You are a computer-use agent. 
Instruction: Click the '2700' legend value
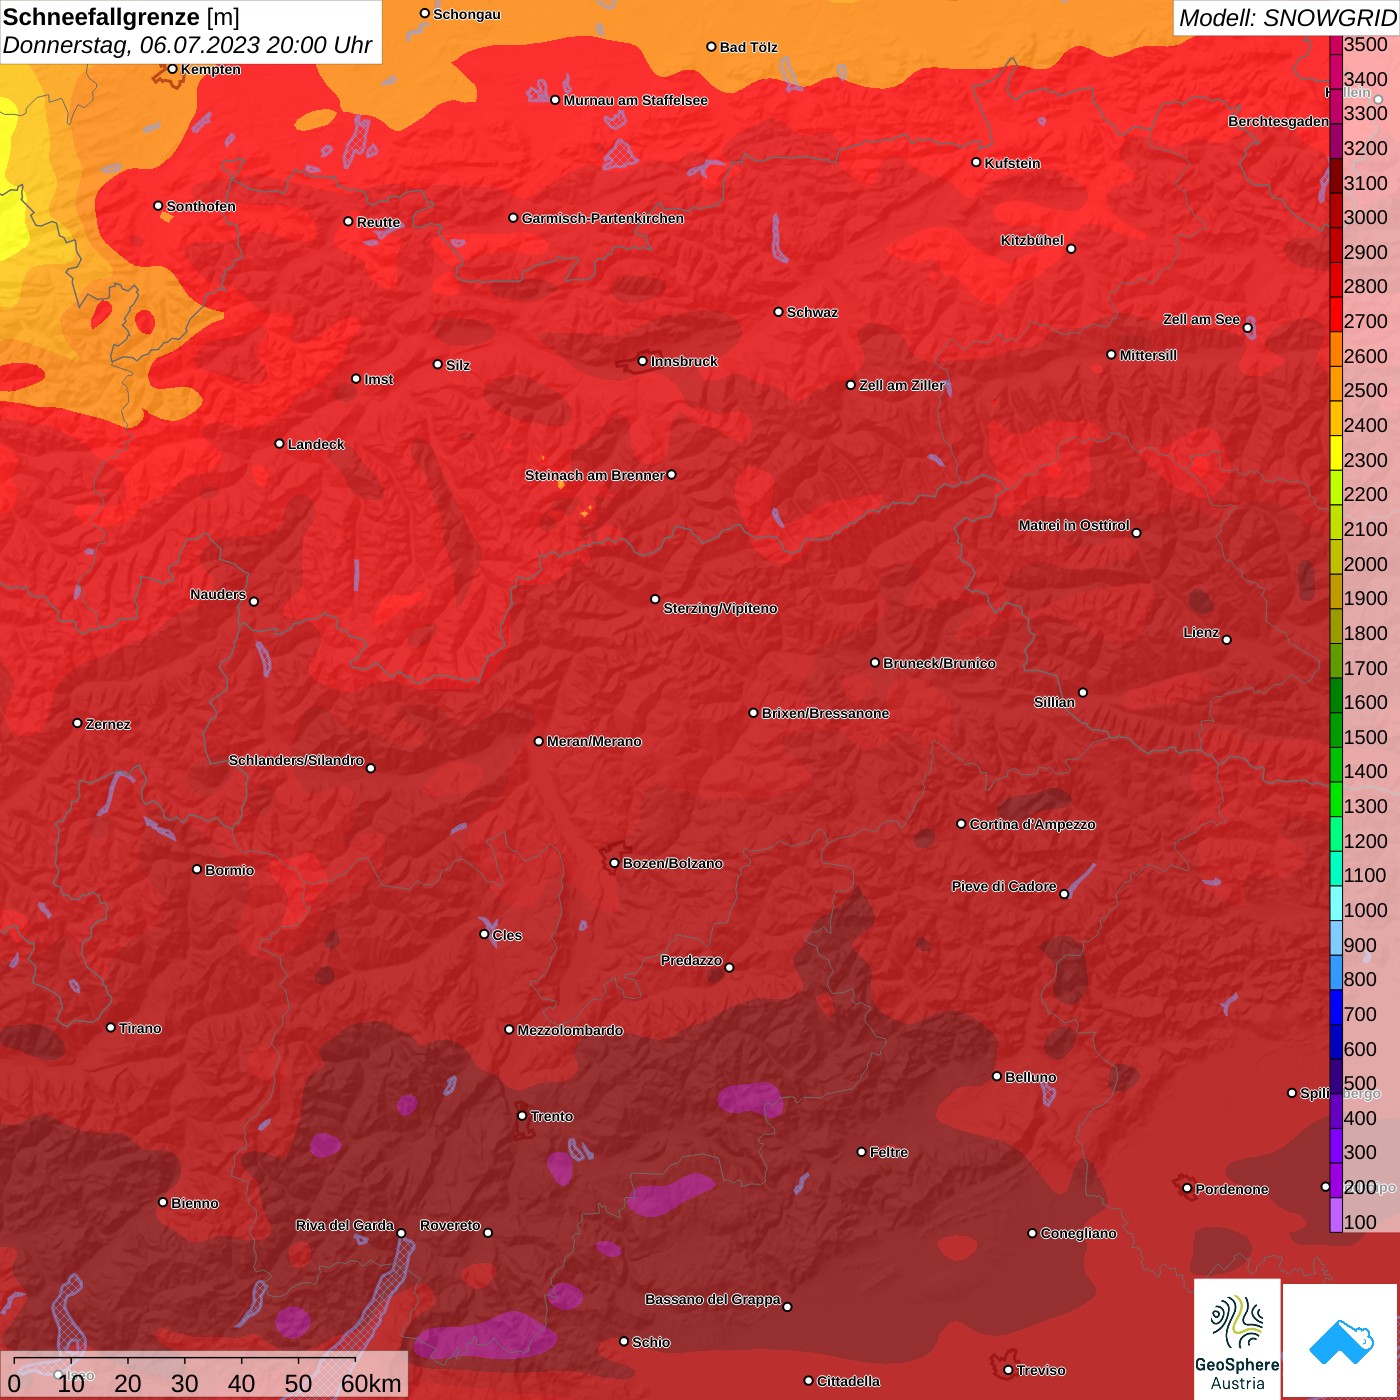point(1366,321)
